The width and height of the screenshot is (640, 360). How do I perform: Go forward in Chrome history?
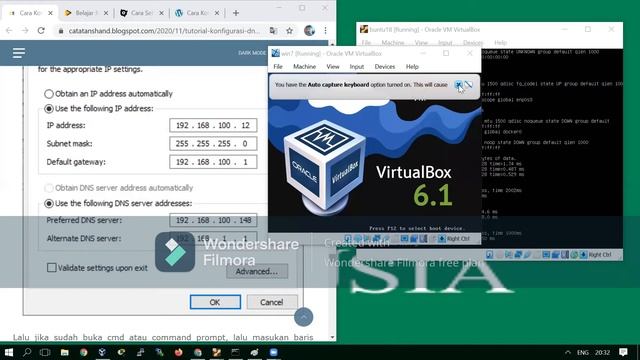tap(24, 31)
